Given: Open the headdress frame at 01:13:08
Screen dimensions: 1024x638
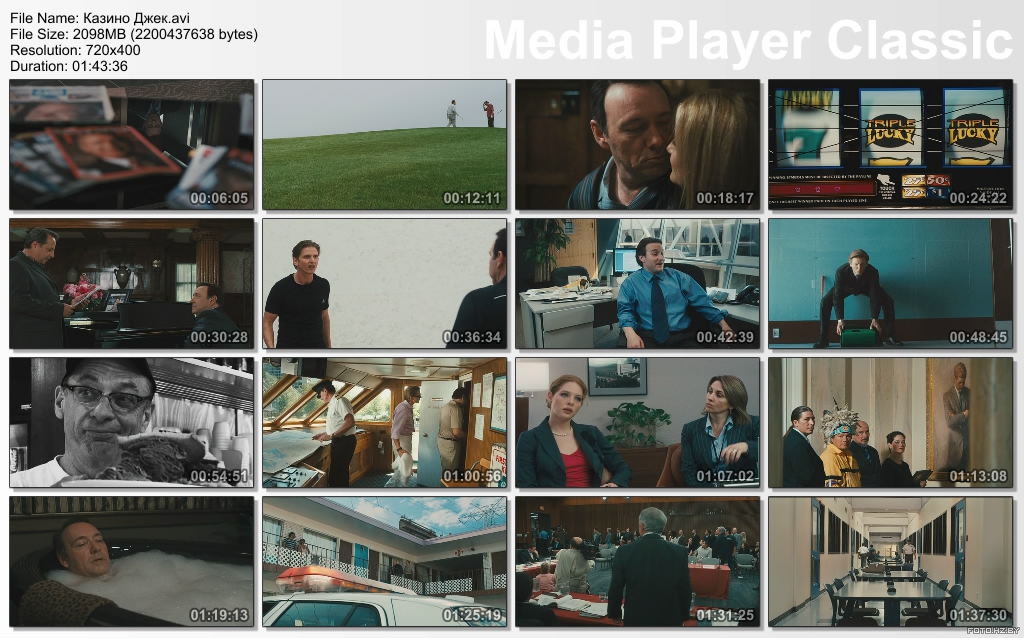Looking at the screenshot, I should (890, 423).
